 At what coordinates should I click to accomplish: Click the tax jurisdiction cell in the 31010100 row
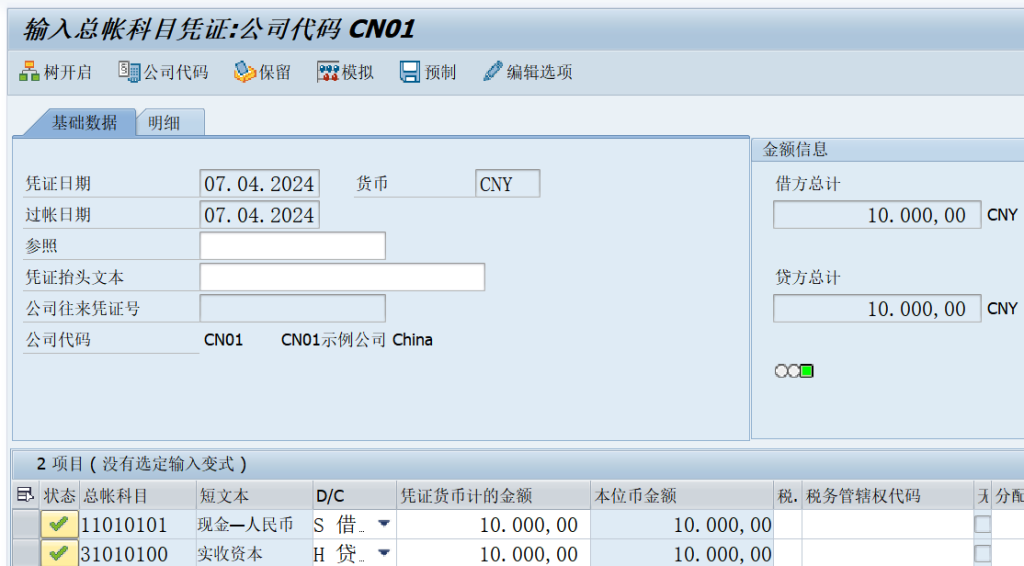pos(887,554)
